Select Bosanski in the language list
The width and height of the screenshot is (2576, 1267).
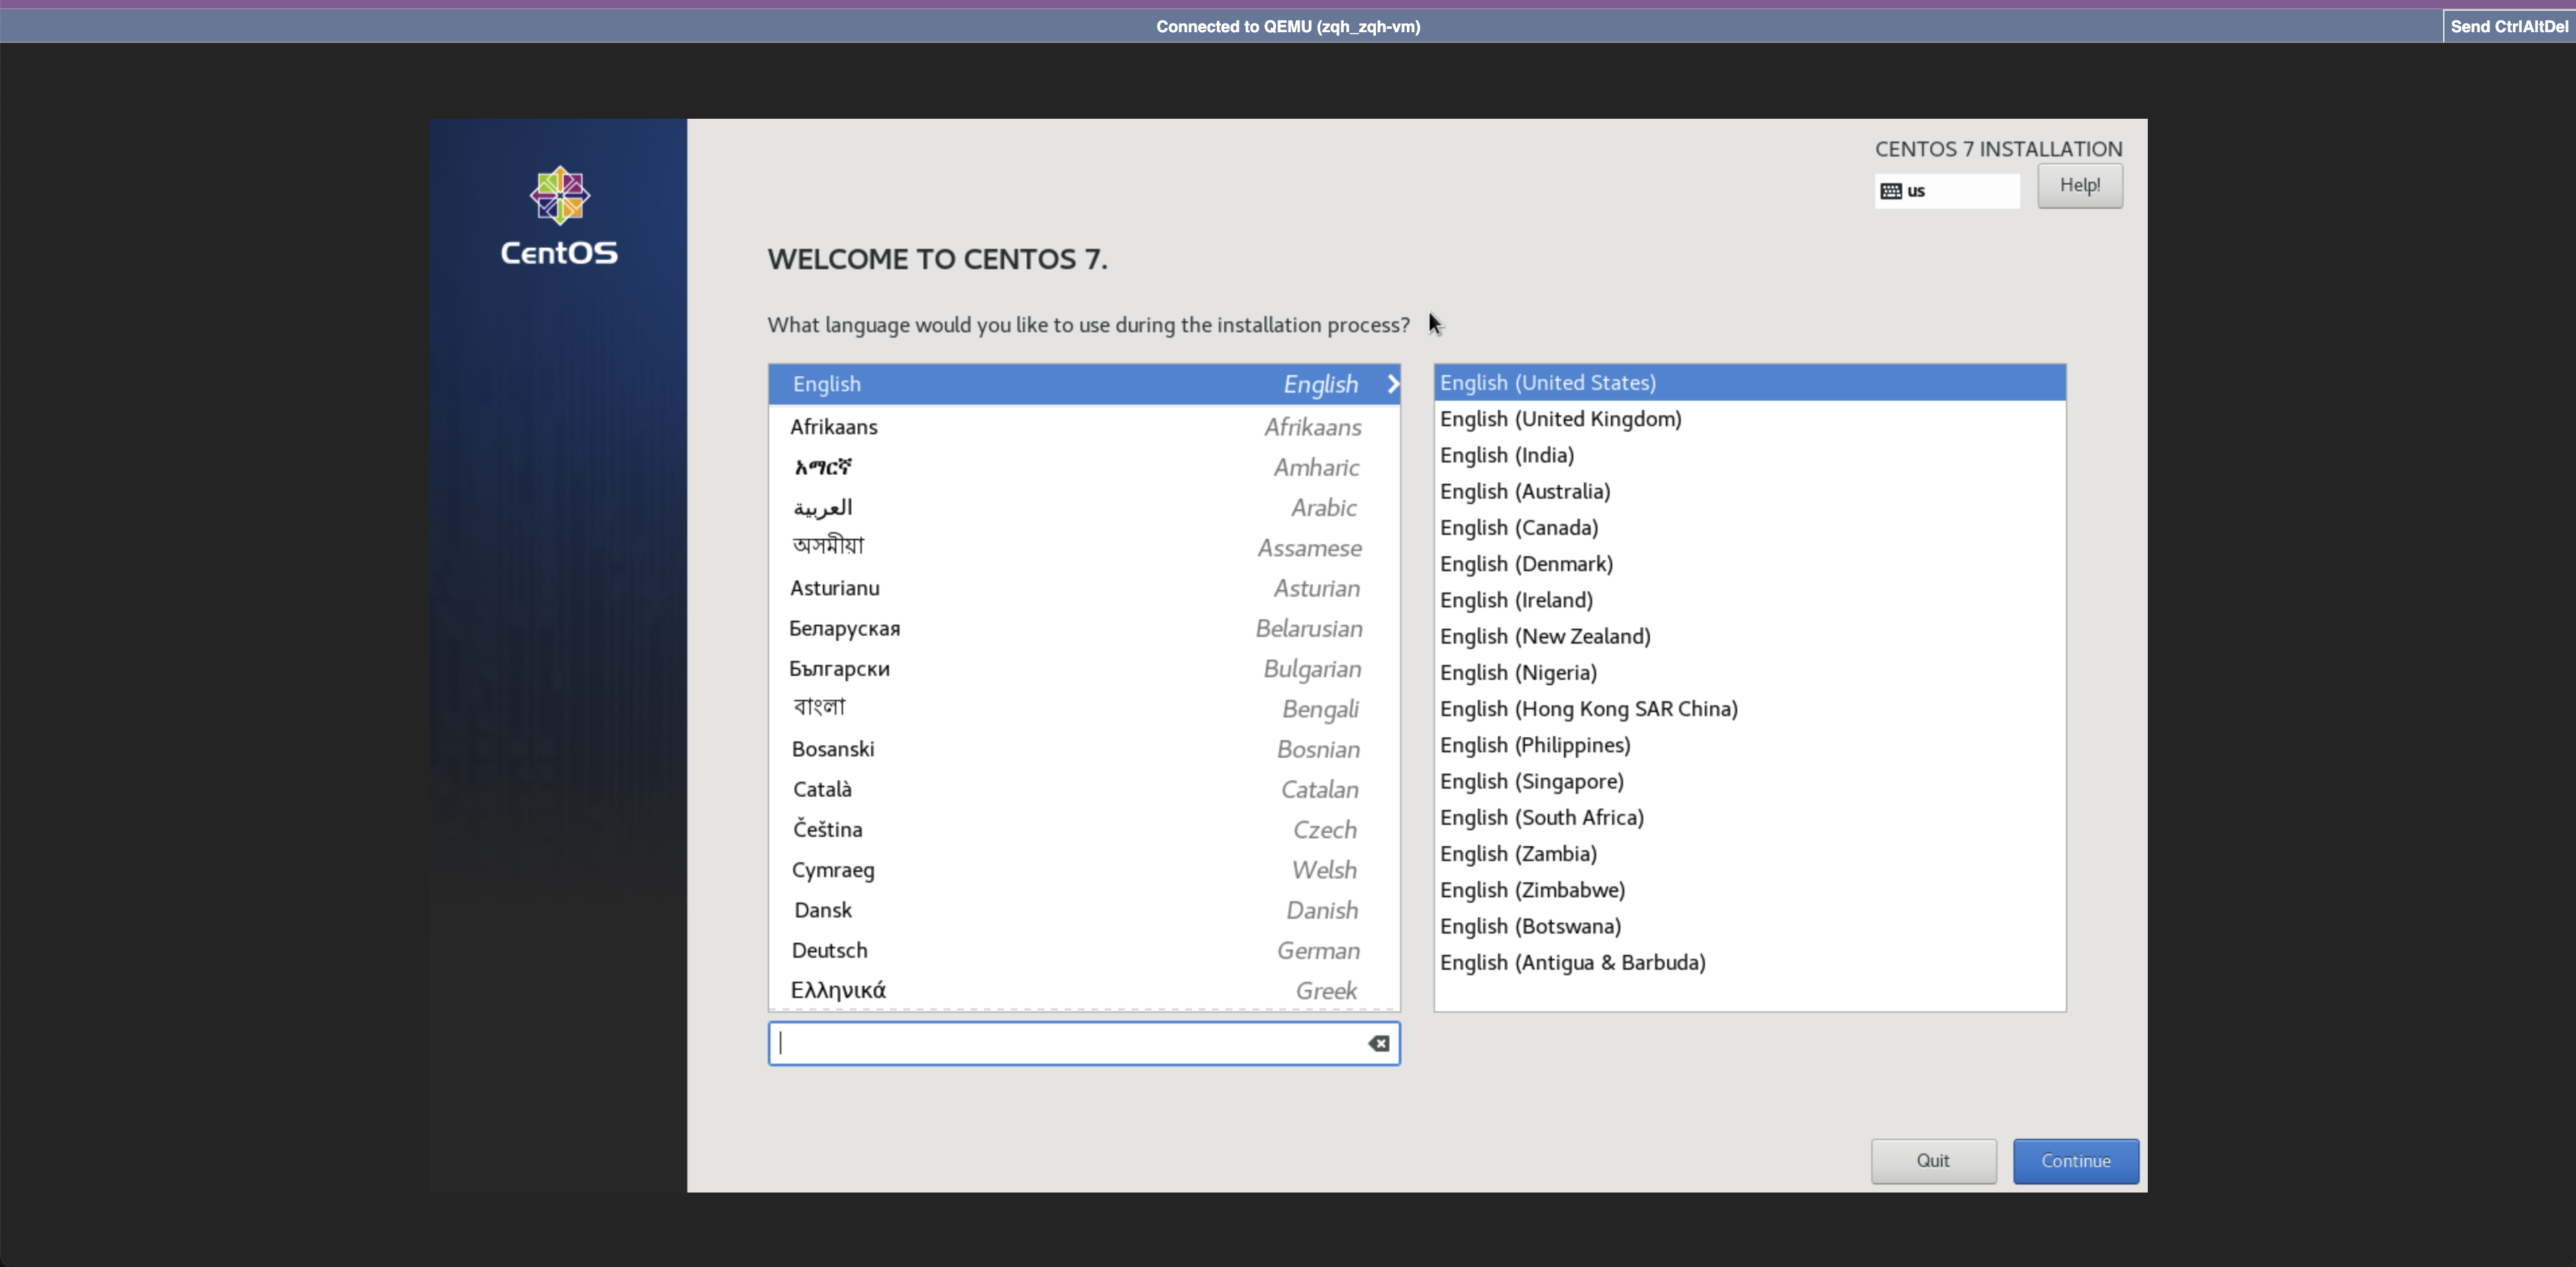click(x=1084, y=749)
